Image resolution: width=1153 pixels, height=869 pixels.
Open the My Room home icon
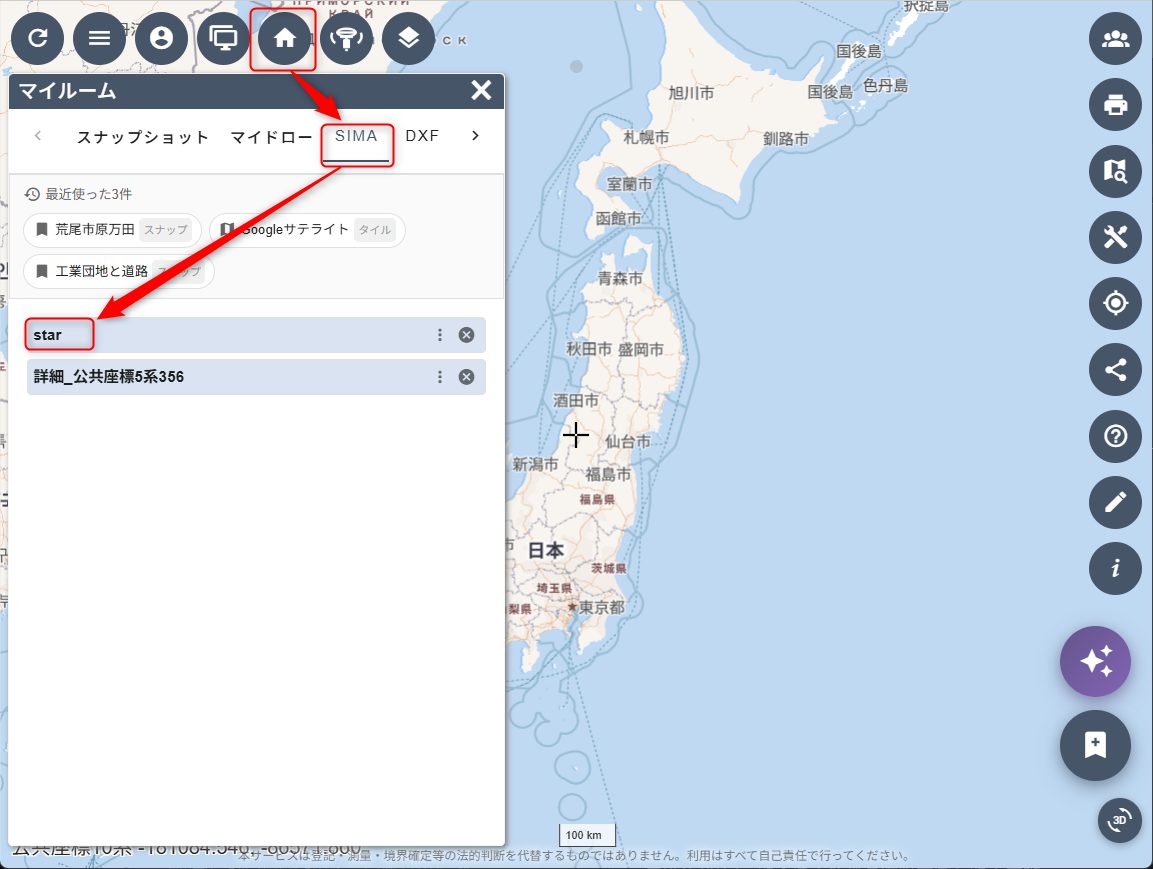[285, 39]
